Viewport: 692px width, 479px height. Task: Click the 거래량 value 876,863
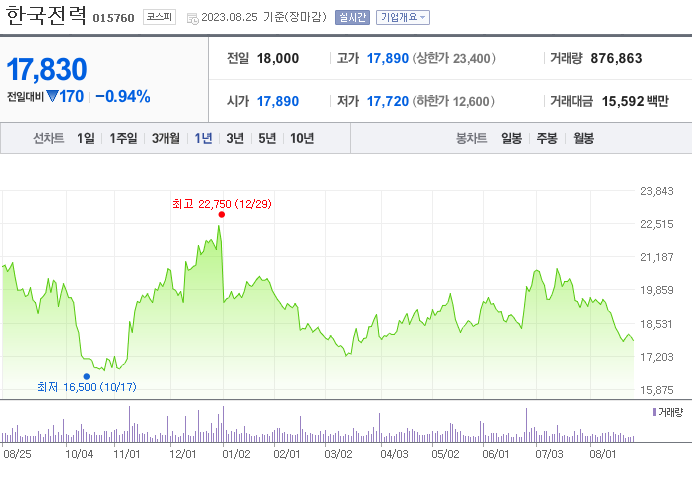tap(616, 58)
